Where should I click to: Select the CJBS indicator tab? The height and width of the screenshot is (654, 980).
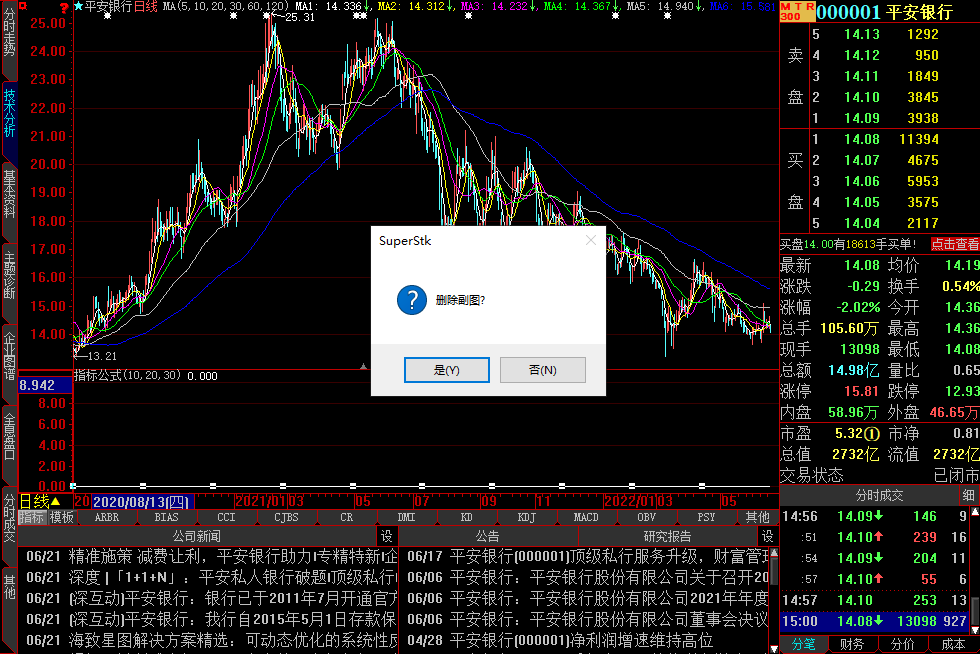point(286,518)
